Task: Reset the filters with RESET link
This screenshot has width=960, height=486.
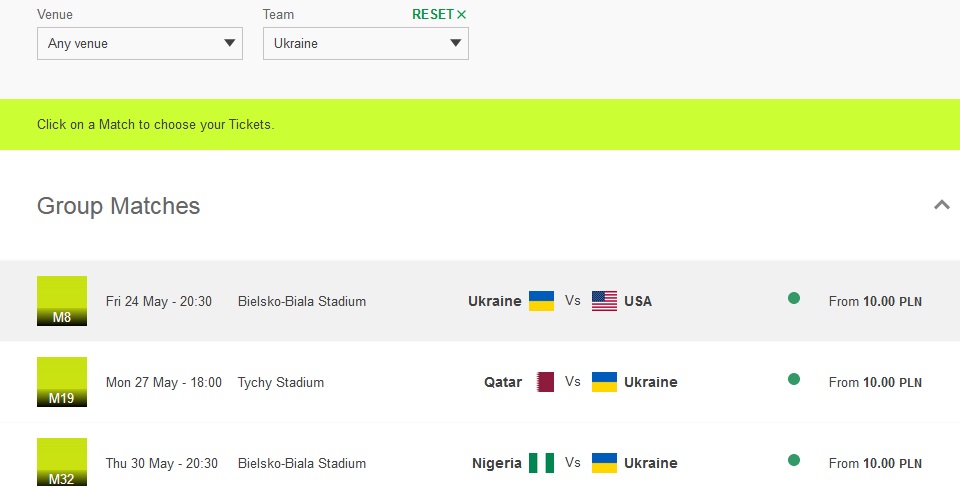Action: pos(439,14)
